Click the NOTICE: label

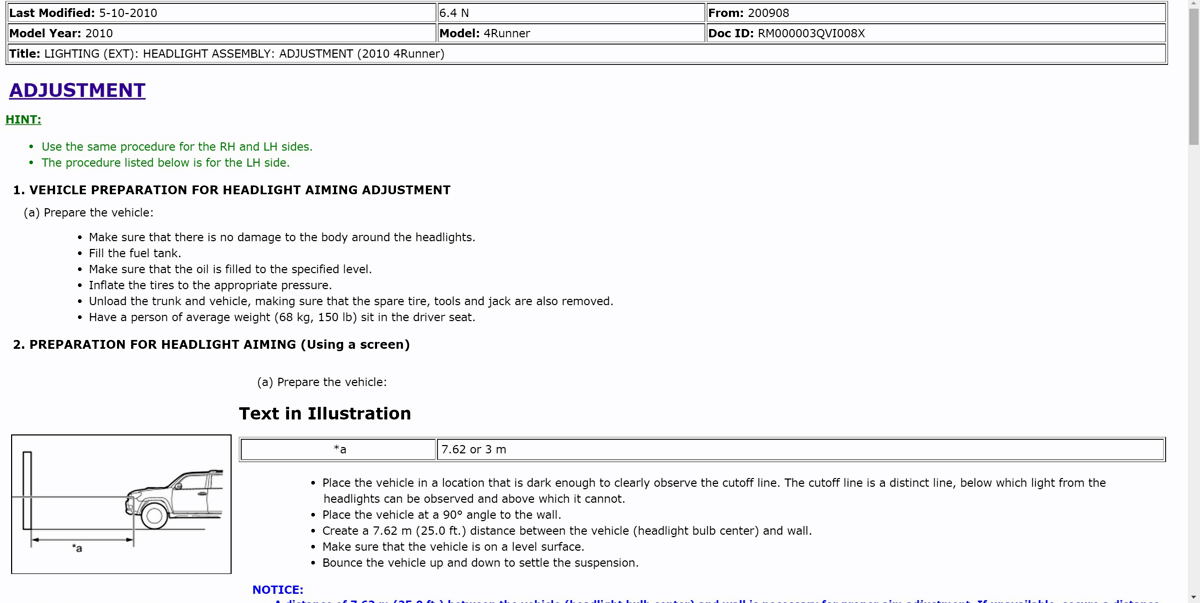278,590
